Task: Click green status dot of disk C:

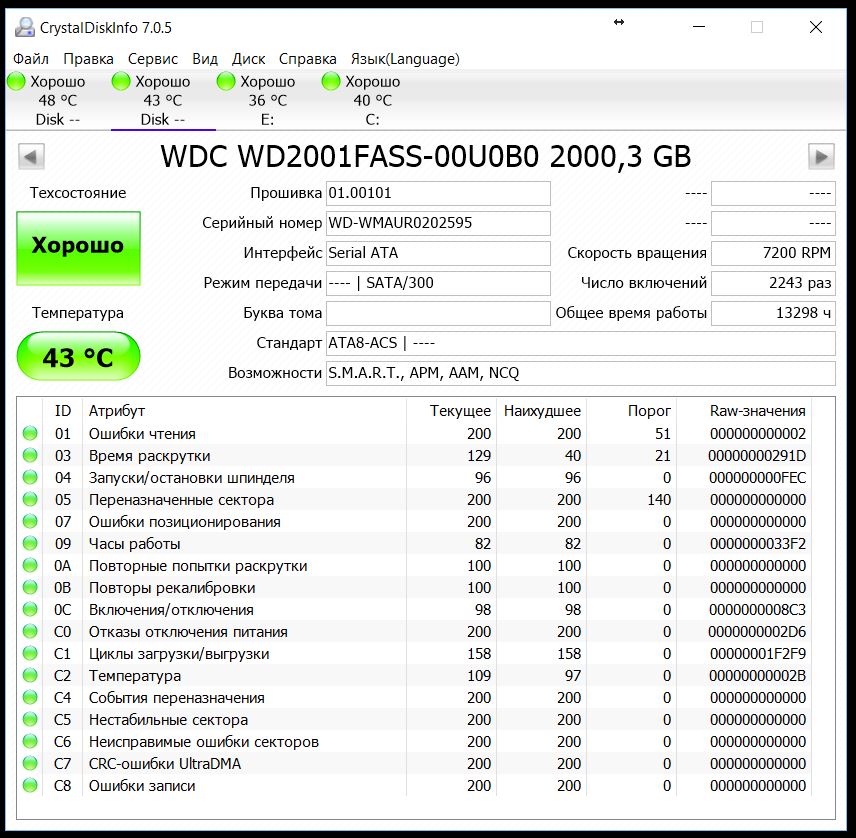Action: (x=331, y=81)
